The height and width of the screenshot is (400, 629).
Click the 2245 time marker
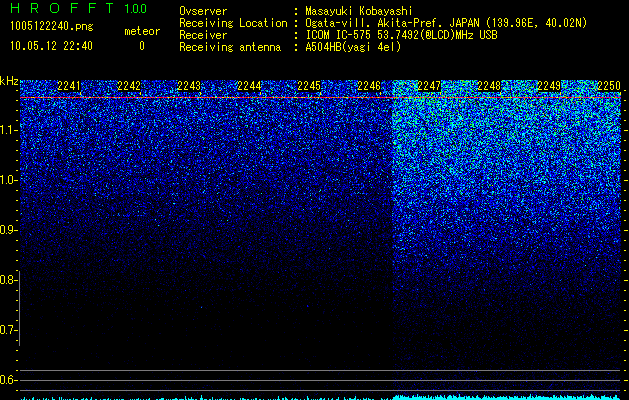click(309, 86)
